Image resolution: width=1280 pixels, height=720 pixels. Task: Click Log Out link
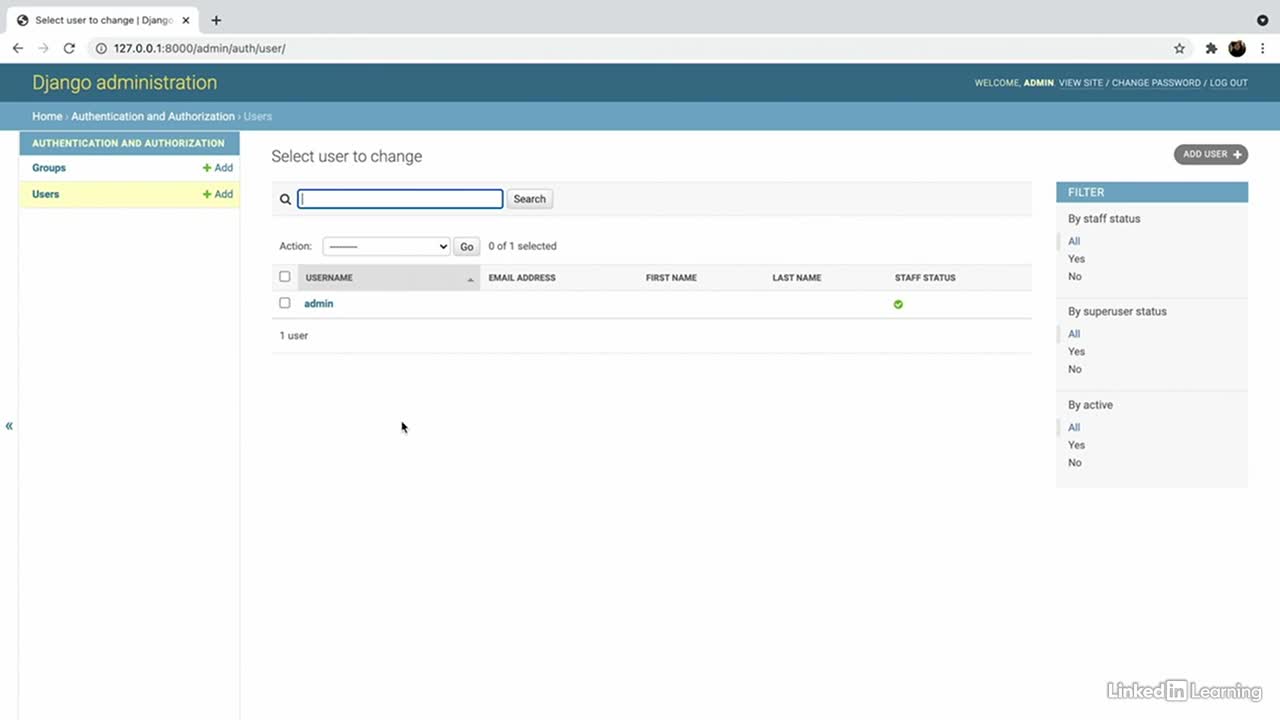[x=1229, y=83]
